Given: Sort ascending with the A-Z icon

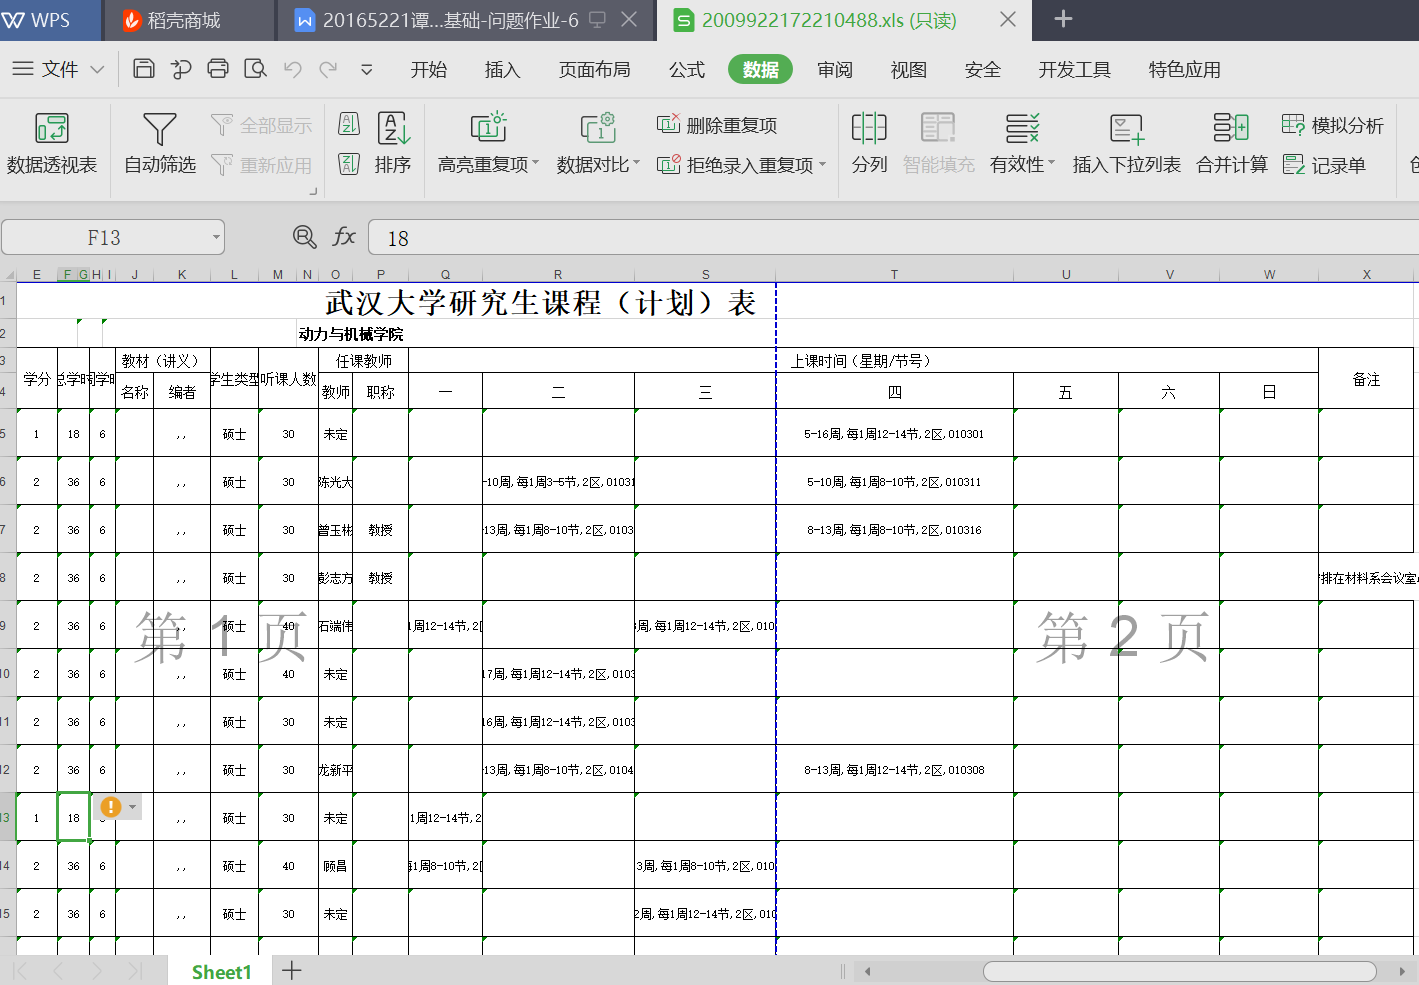Looking at the screenshot, I should [349, 124].
